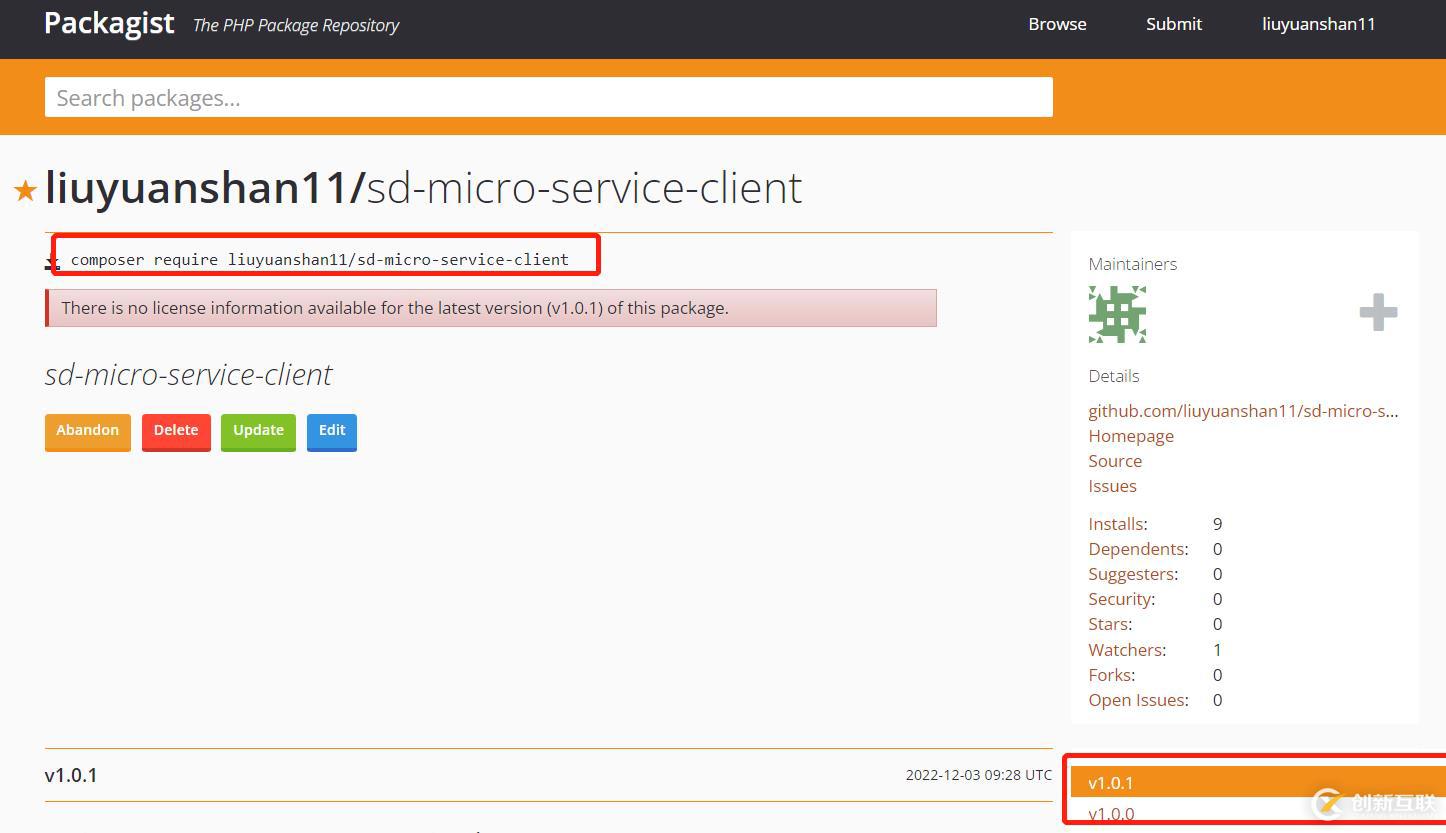Click the maintainer avatar image

[x=1117, y=314]
